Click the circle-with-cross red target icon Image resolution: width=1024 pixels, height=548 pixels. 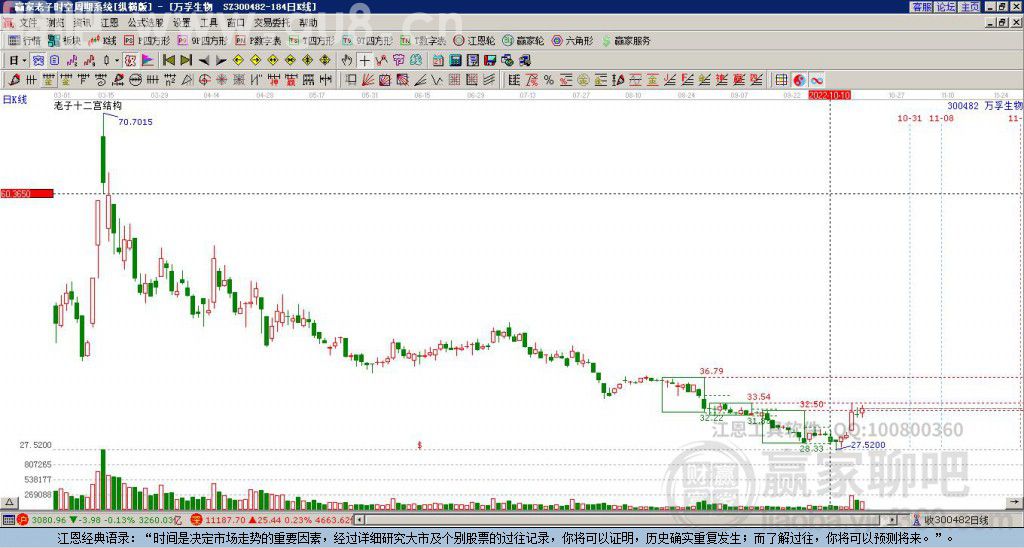(x=204, y=80)
